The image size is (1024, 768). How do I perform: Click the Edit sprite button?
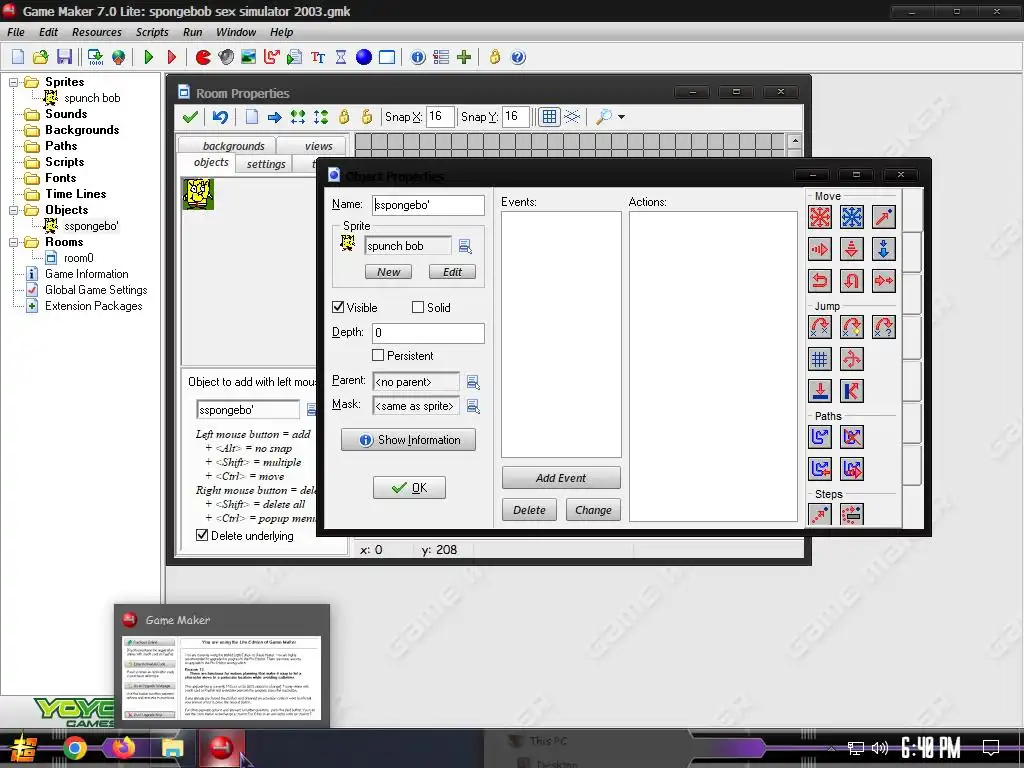[453, 272]
